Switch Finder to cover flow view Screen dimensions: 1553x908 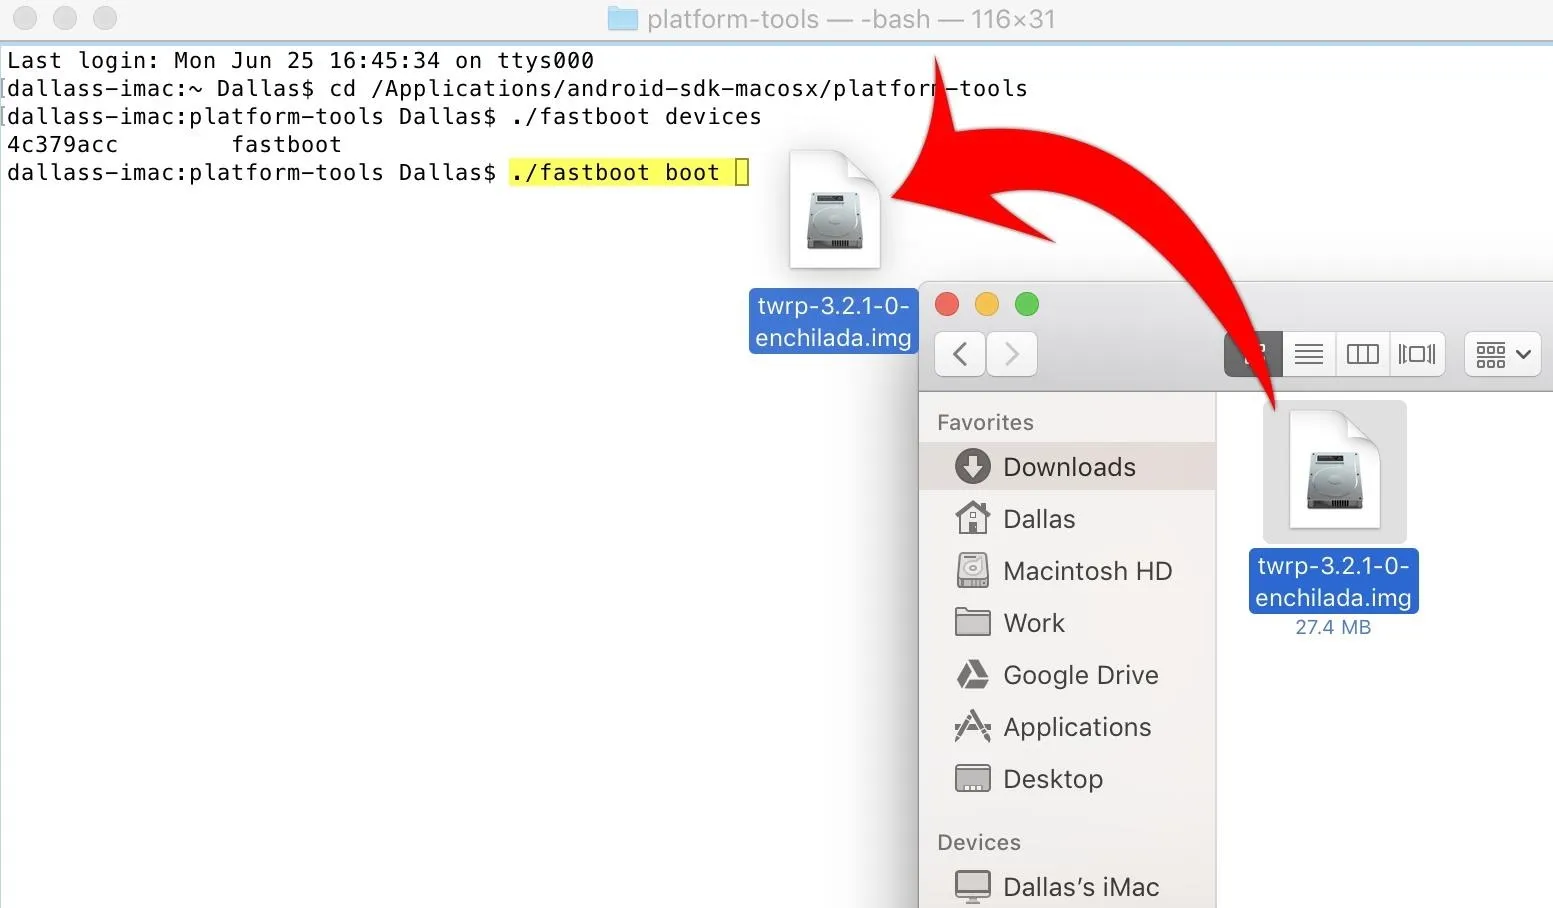tap(1416, 354)
